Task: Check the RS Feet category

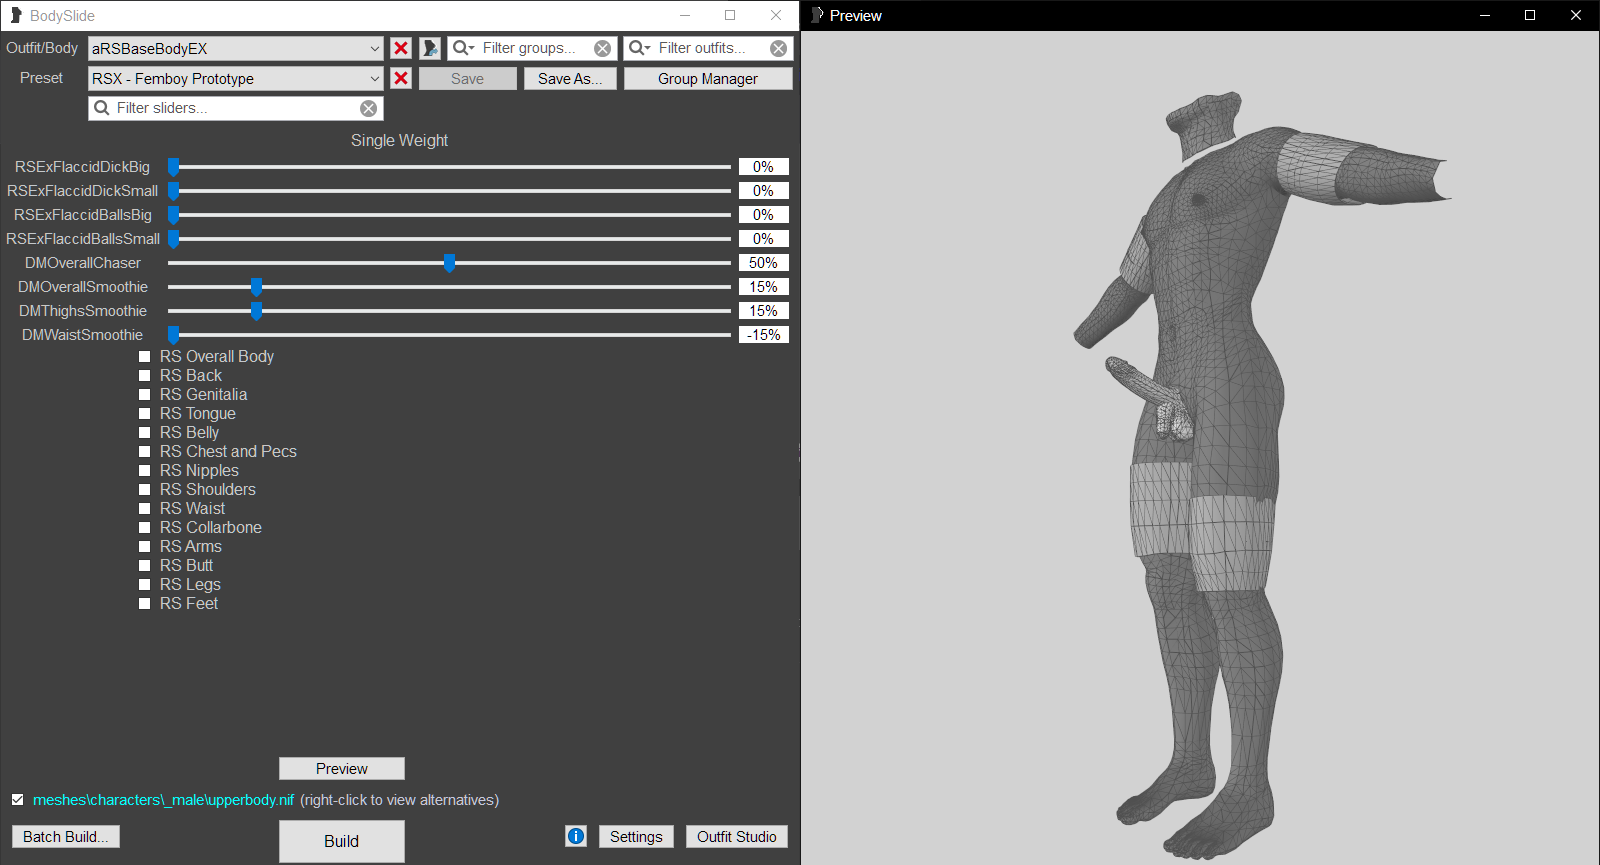Action: pyautogui.click(x=144, y=603)
